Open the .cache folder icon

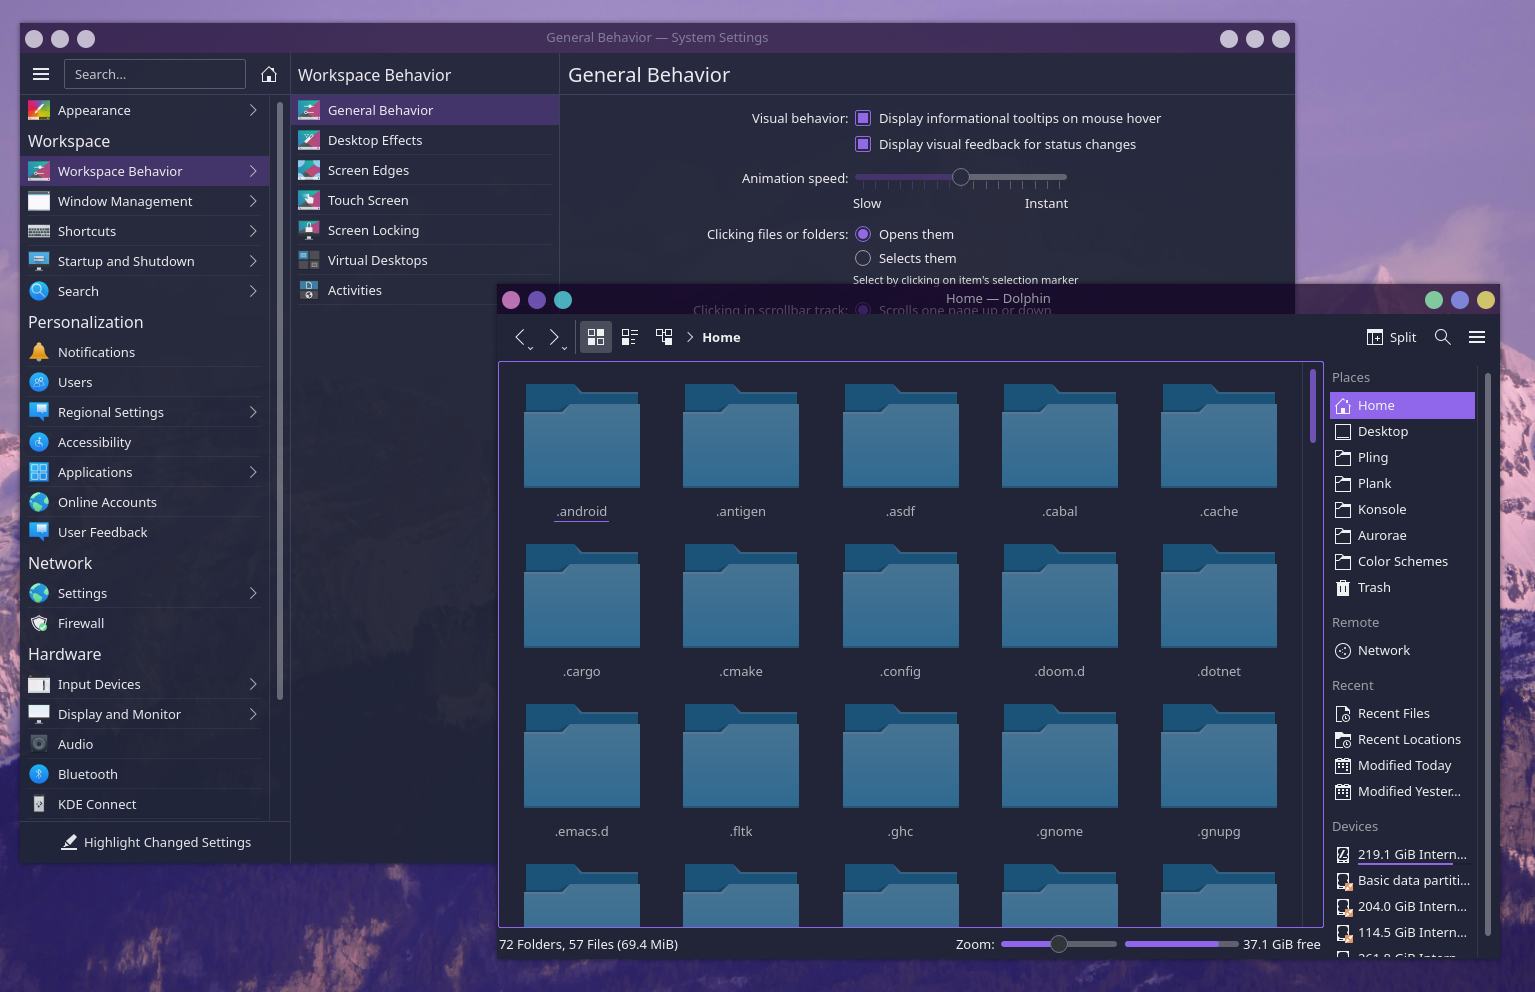coord(1219,435)
